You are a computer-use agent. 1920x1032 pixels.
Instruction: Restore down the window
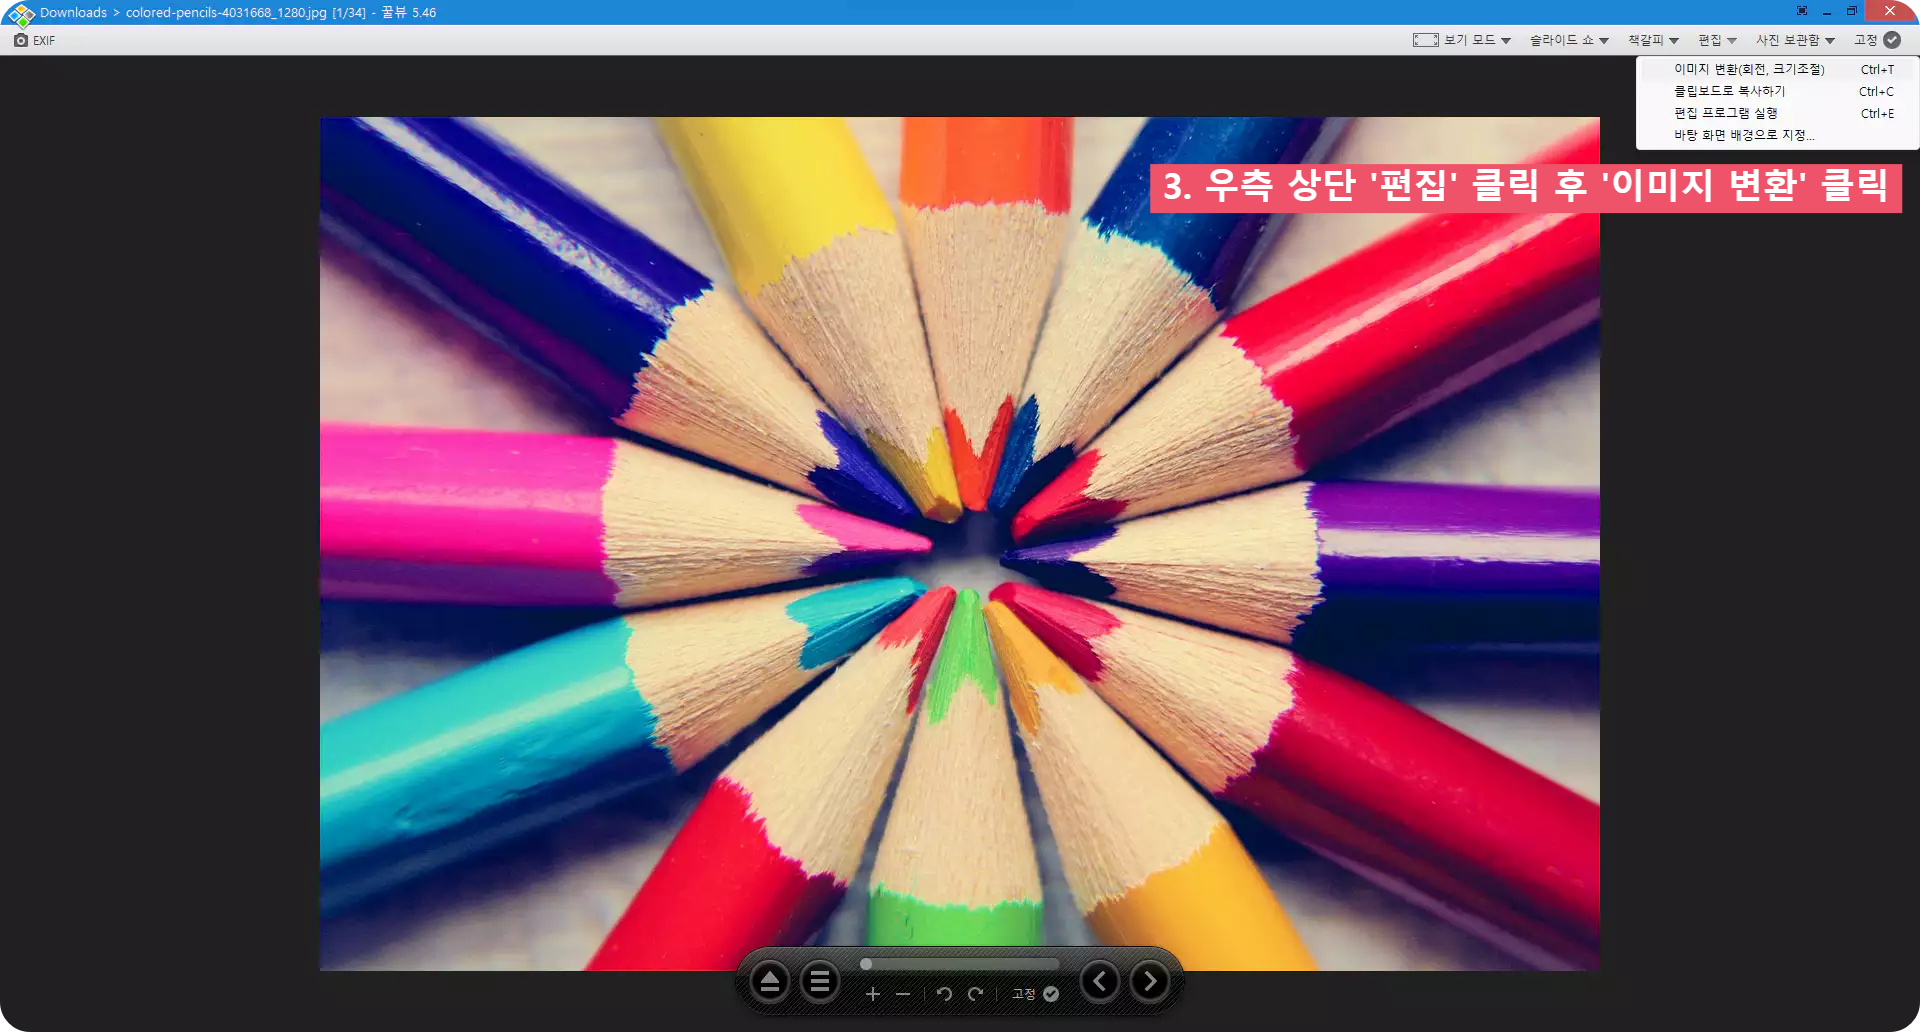[1852, 11]
